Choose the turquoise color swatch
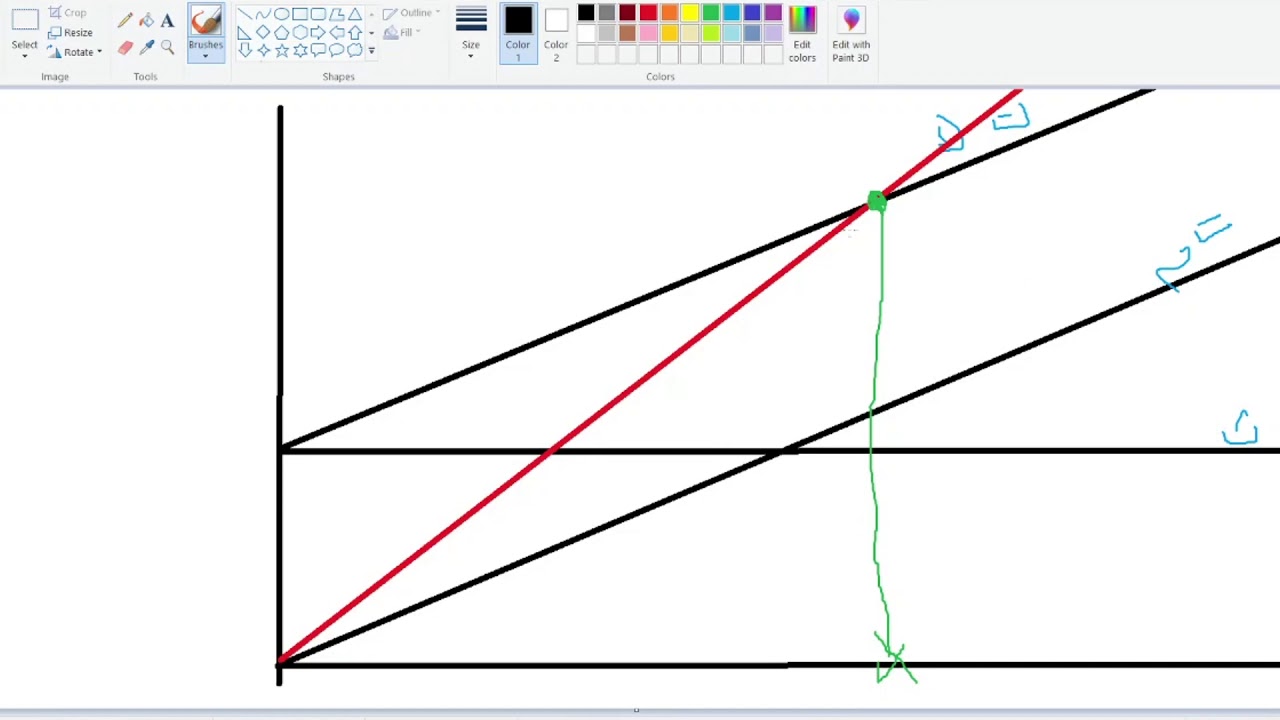The height and width of the screenshot is (720, 1280). coord(731,12)
